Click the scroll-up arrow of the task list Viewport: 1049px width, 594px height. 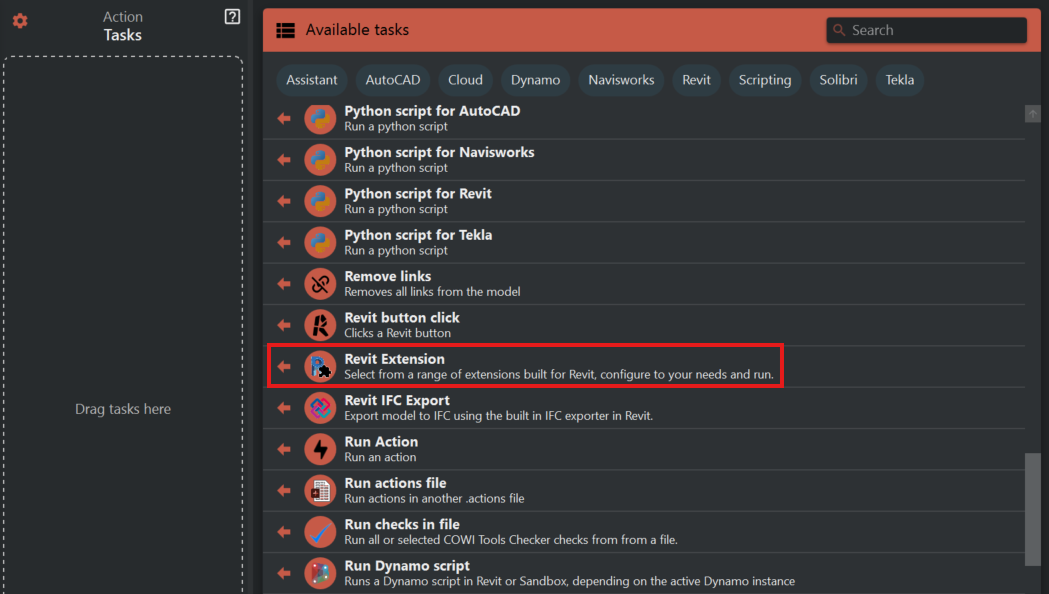(1033, 114)
